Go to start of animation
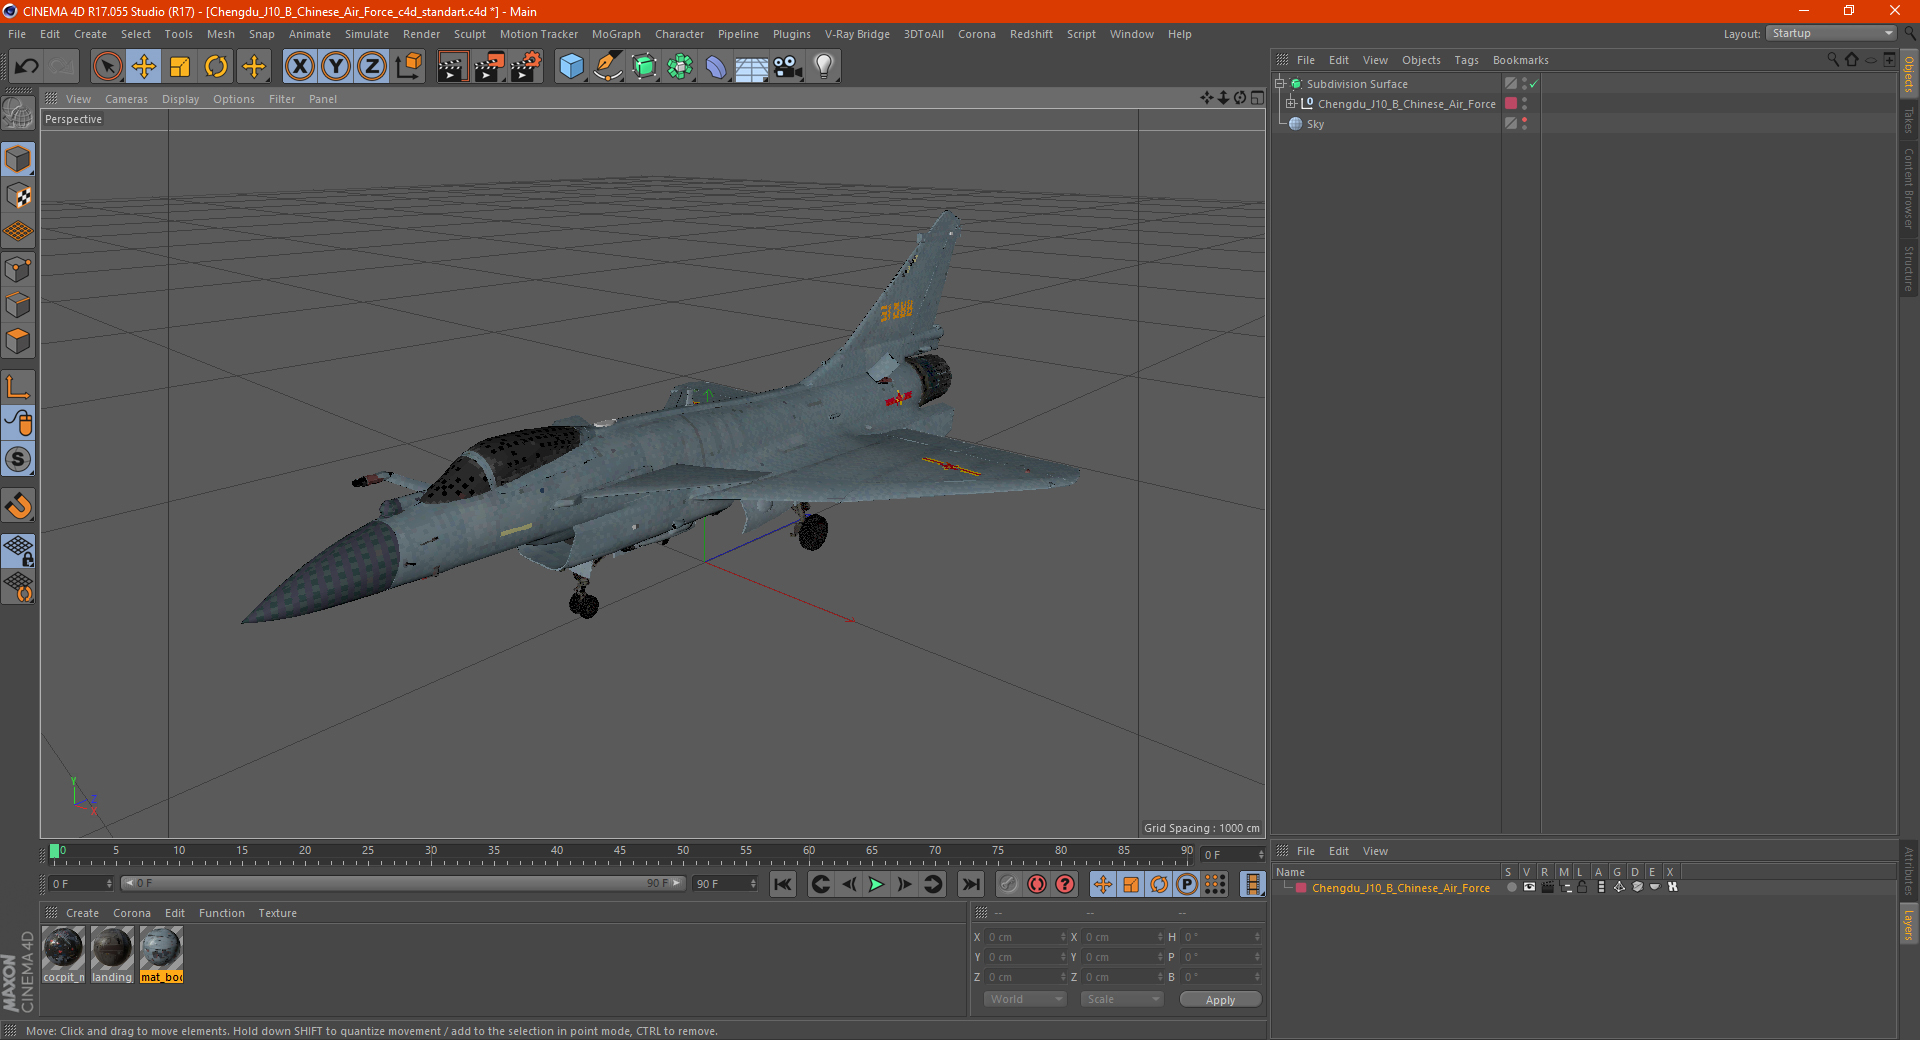Viewport: 1920px width, 1040px height. 783,884
